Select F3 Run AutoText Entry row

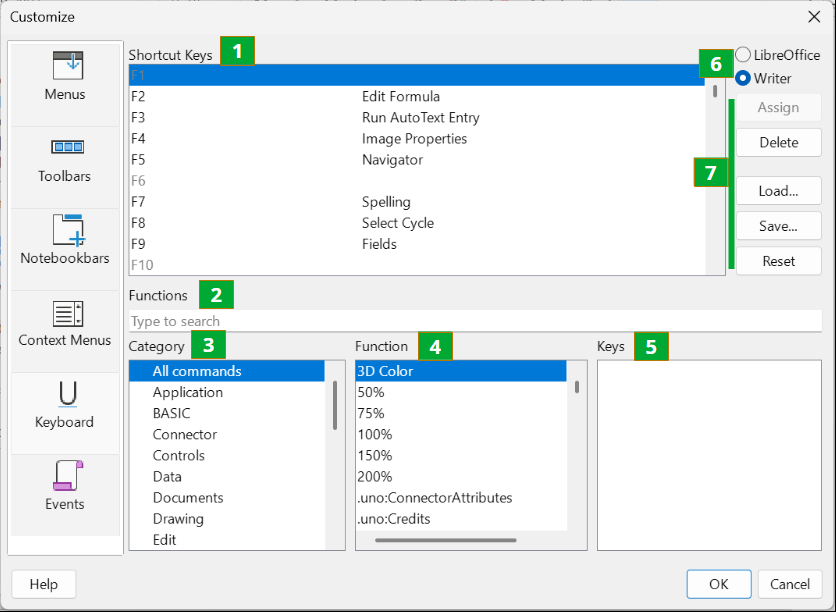[x=416, y=117]
